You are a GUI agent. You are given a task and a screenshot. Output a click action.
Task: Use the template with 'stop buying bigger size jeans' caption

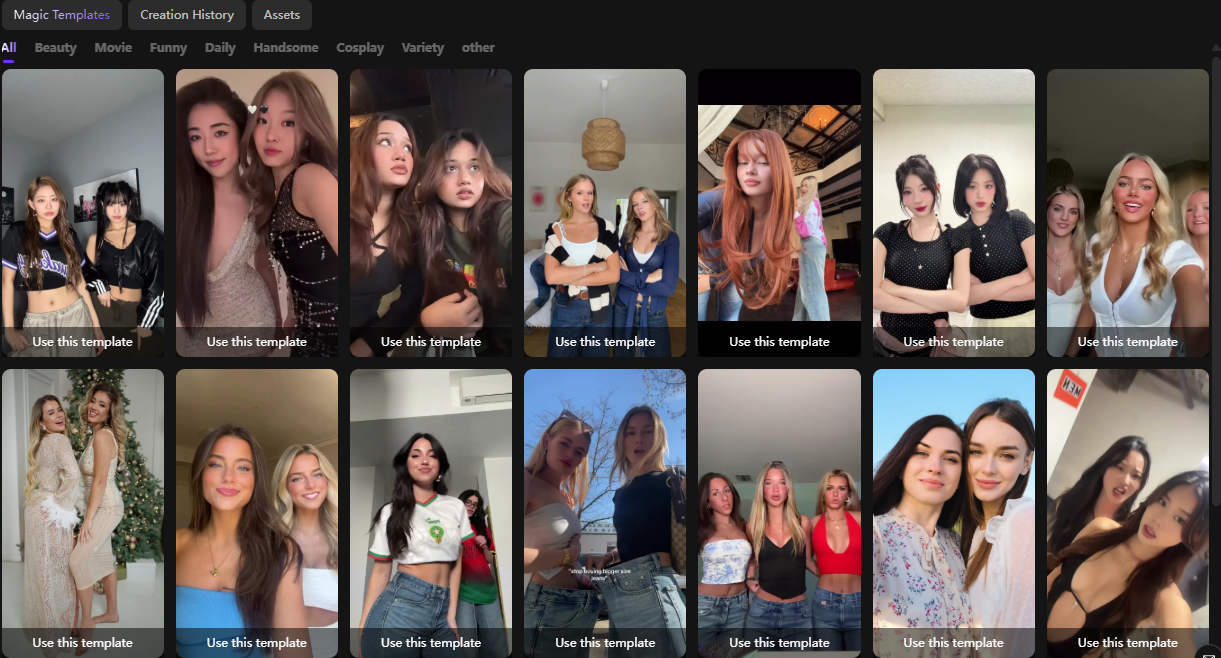(x=604, y=642)
